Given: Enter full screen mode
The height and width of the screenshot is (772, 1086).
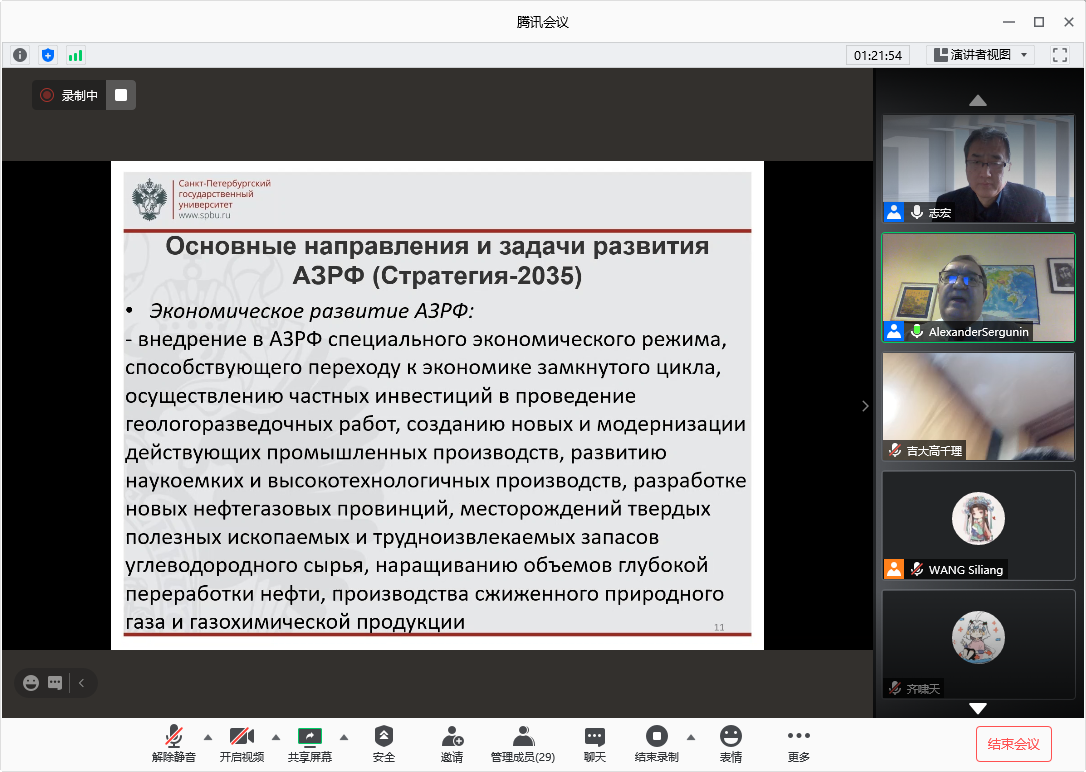Looking at the screenshot, I should pos(1060,55).
